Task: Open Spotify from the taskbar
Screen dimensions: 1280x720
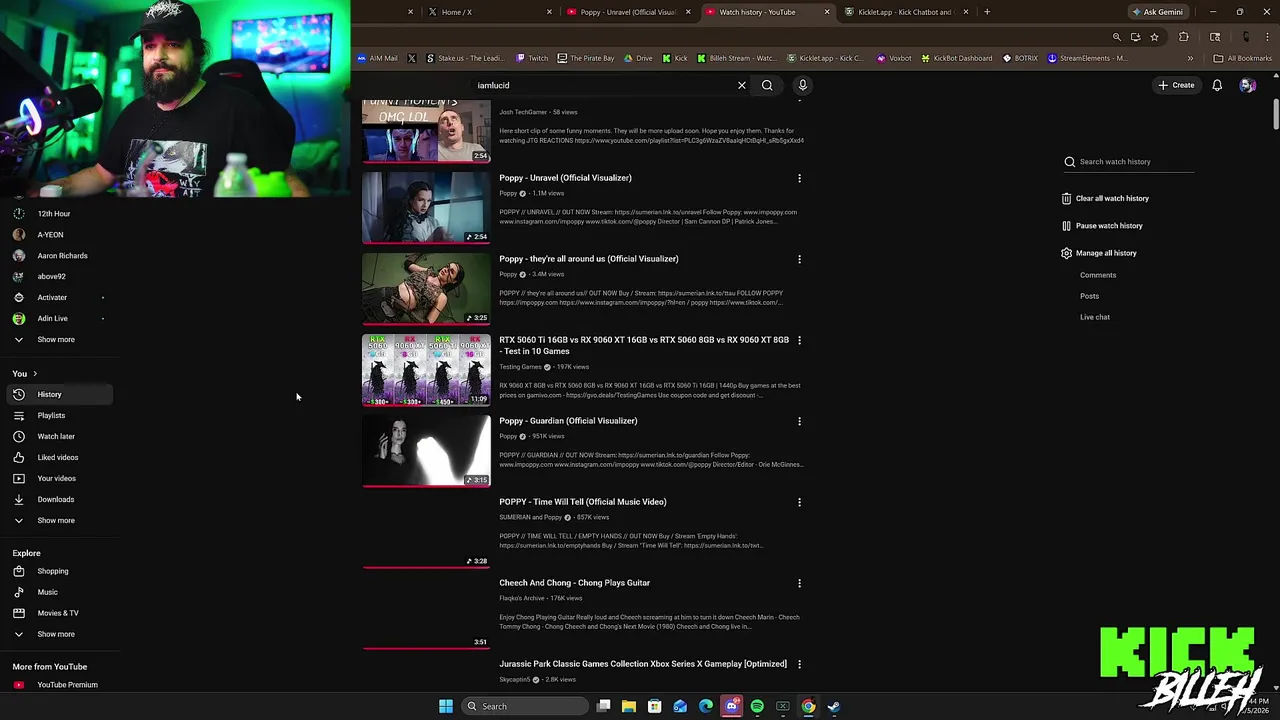Action: [757, 706]
